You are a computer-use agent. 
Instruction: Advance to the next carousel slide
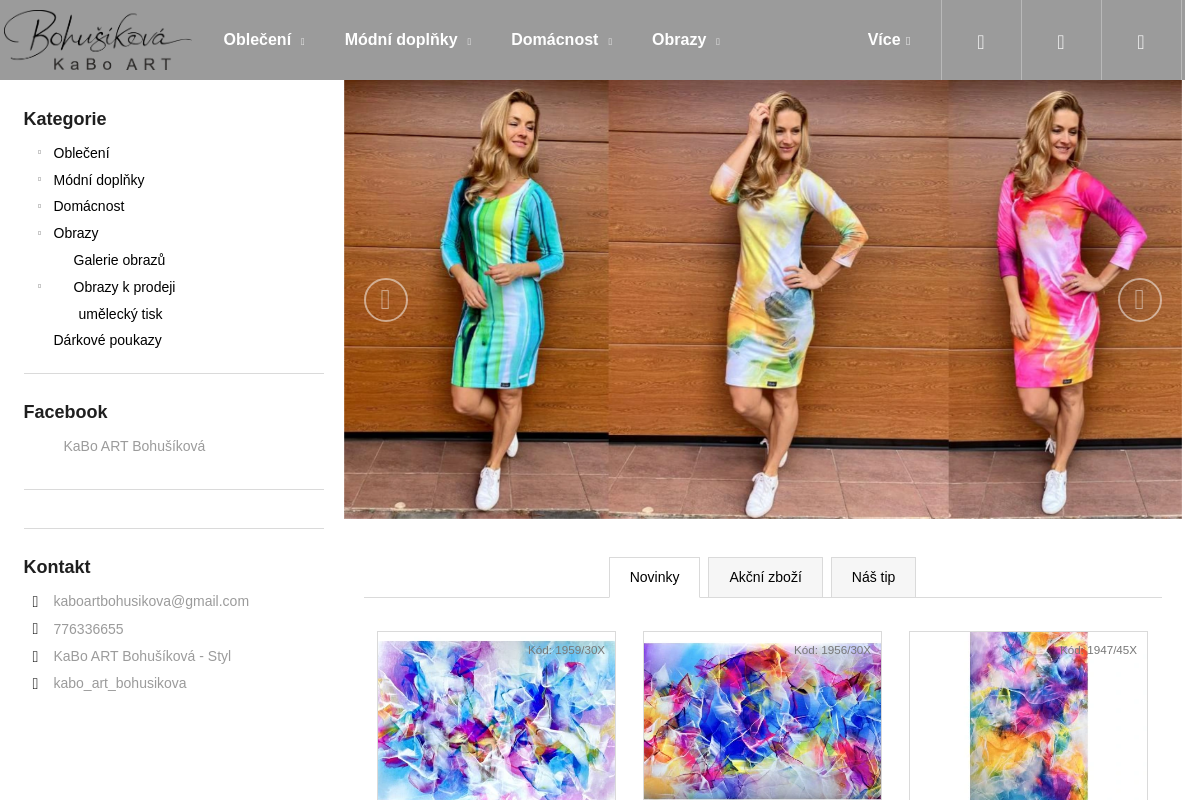[x=1139, y=300]
